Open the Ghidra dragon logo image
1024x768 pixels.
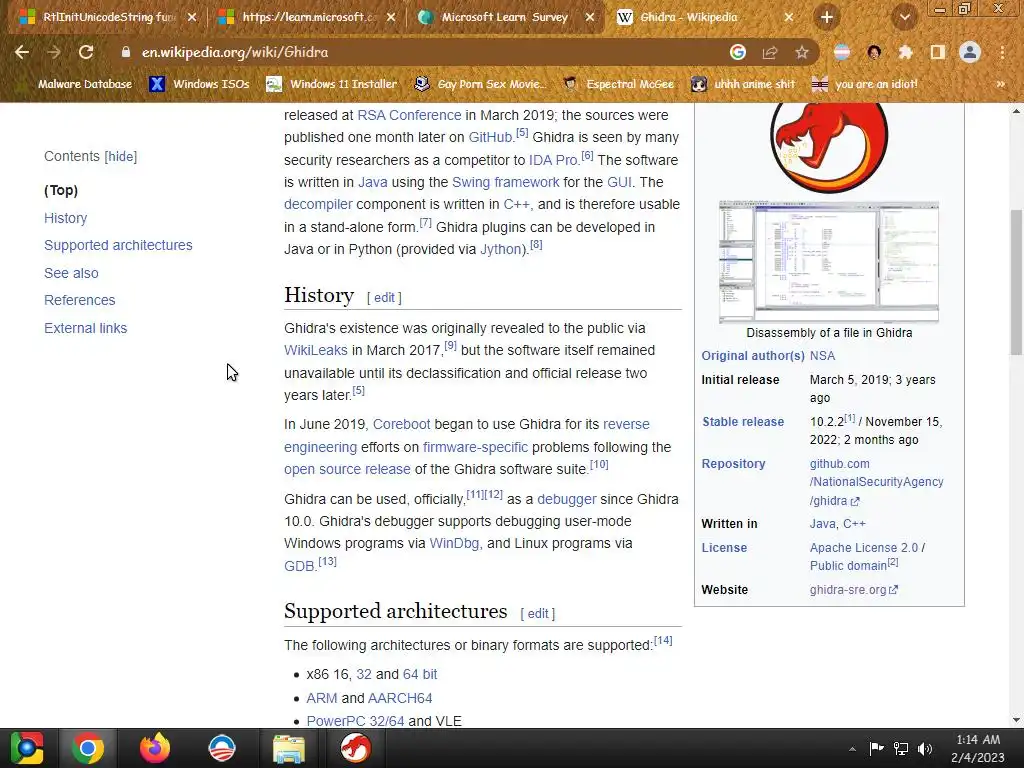point(829,148)
